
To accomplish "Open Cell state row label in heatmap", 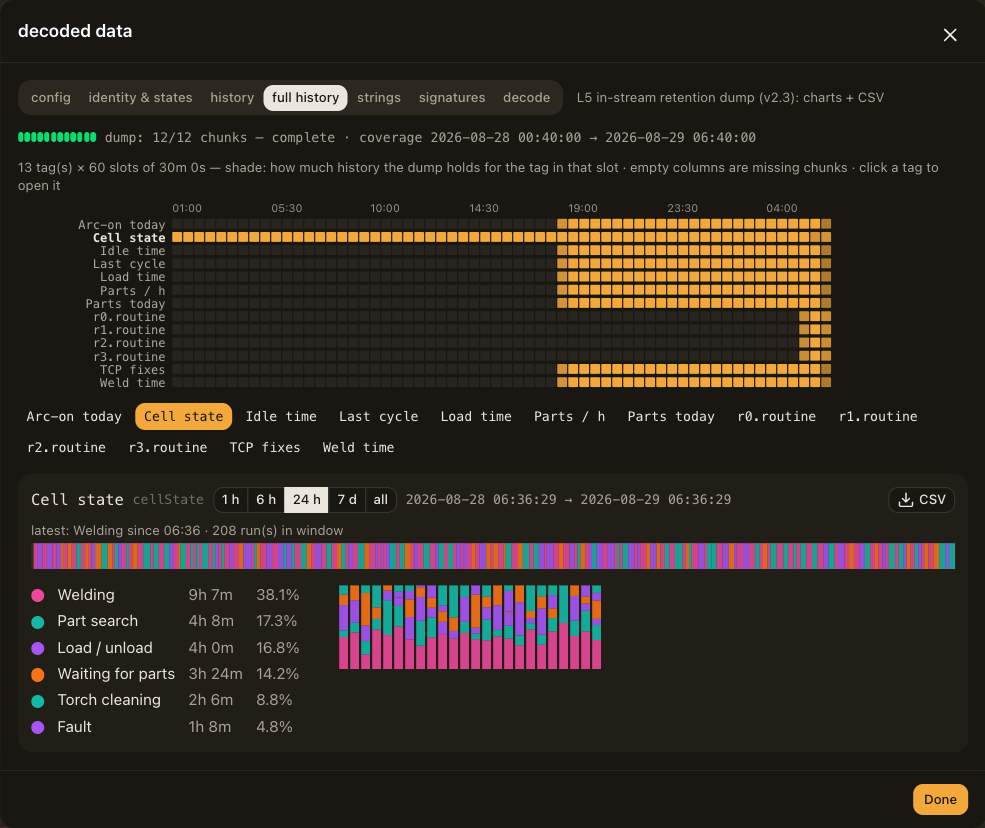I will 129,237.
